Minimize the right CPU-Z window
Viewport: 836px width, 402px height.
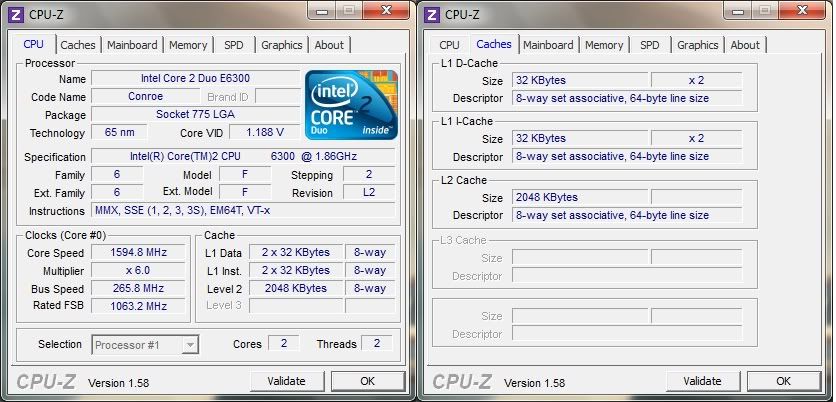coord(738,10)
